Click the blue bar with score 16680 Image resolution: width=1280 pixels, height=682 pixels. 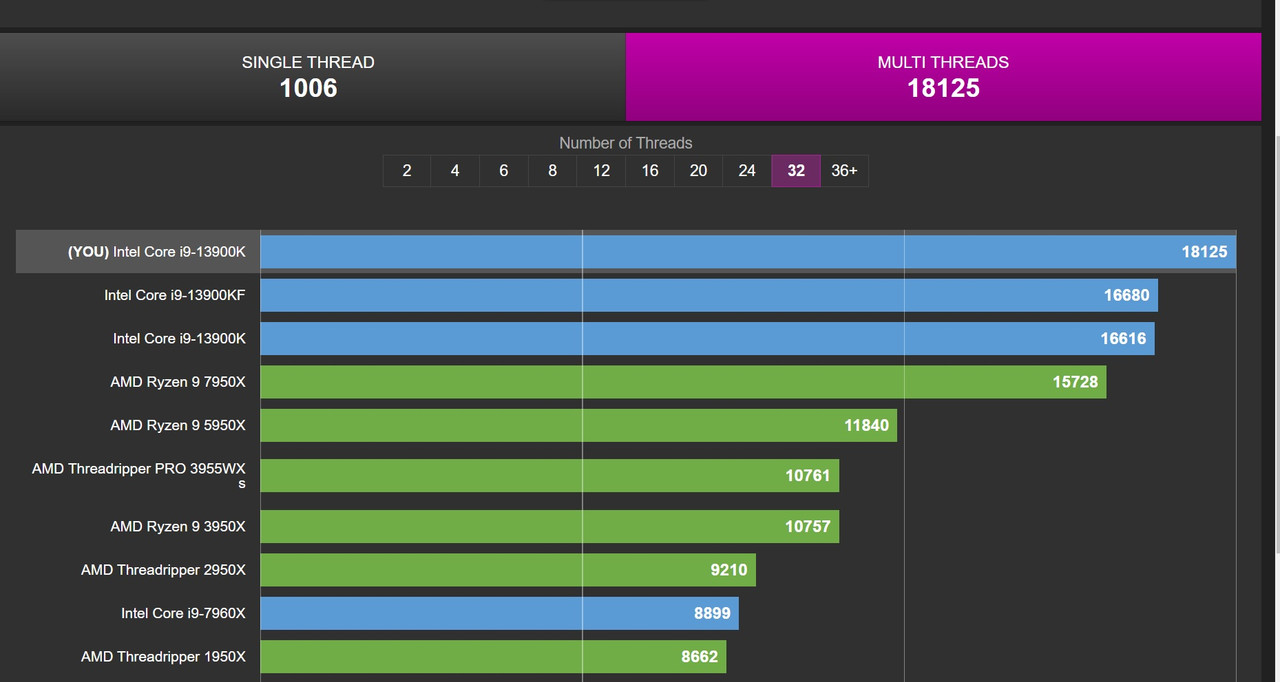tap(709, 295)
